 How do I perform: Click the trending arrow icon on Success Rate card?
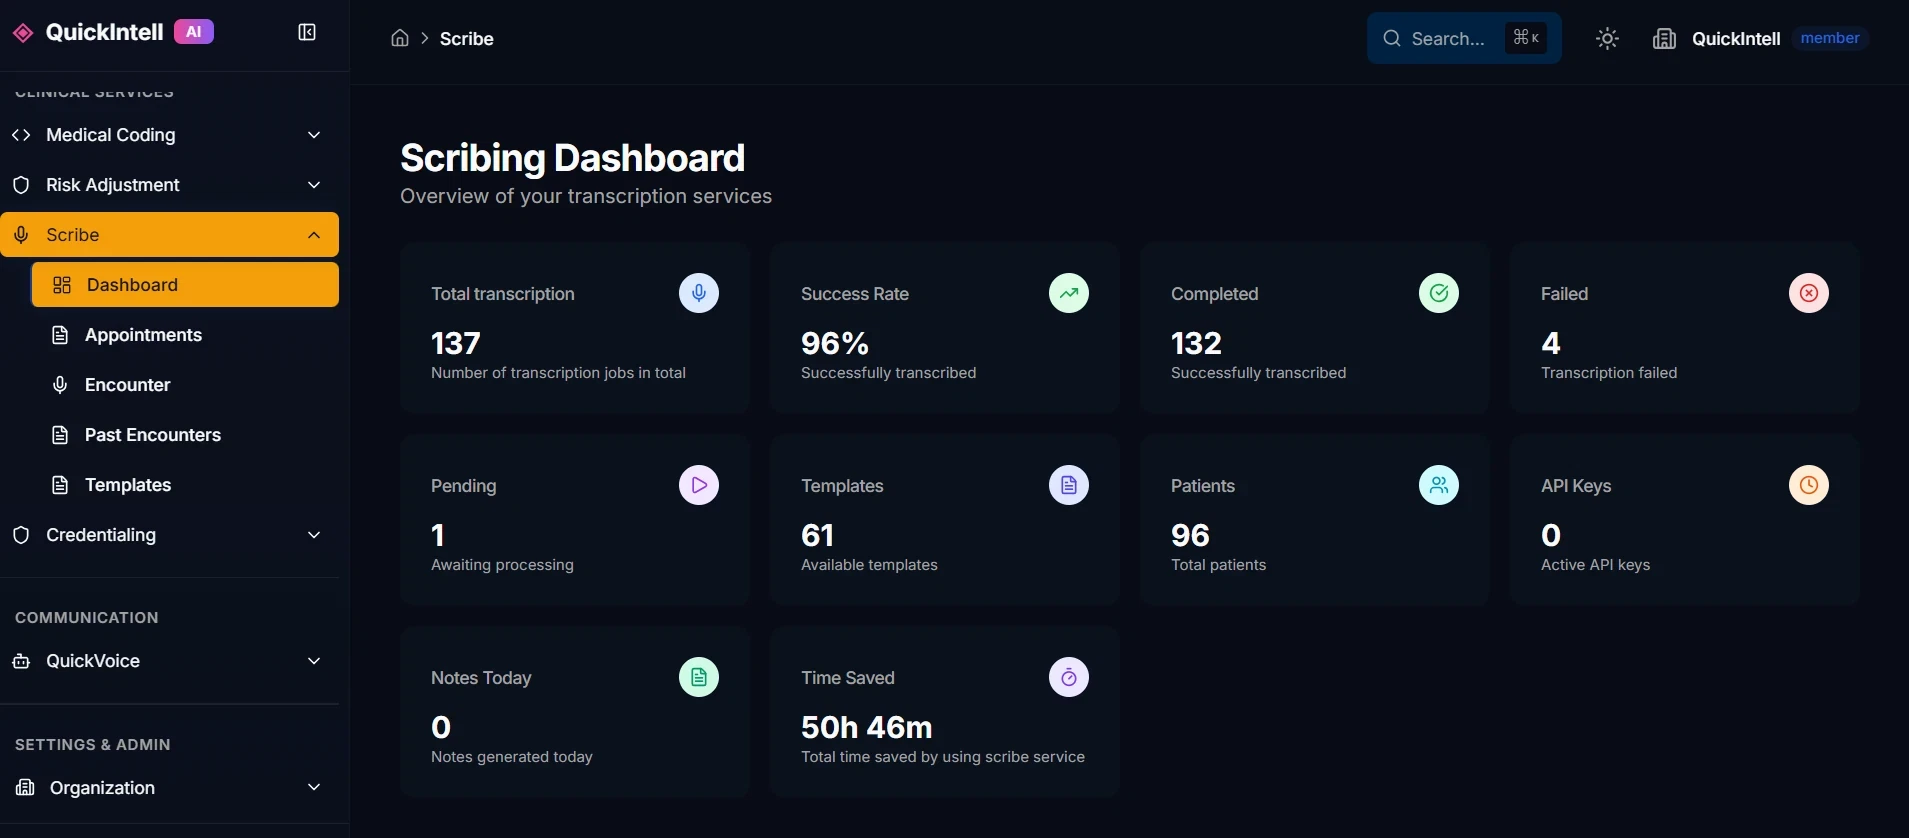[x=1069, y=293]
